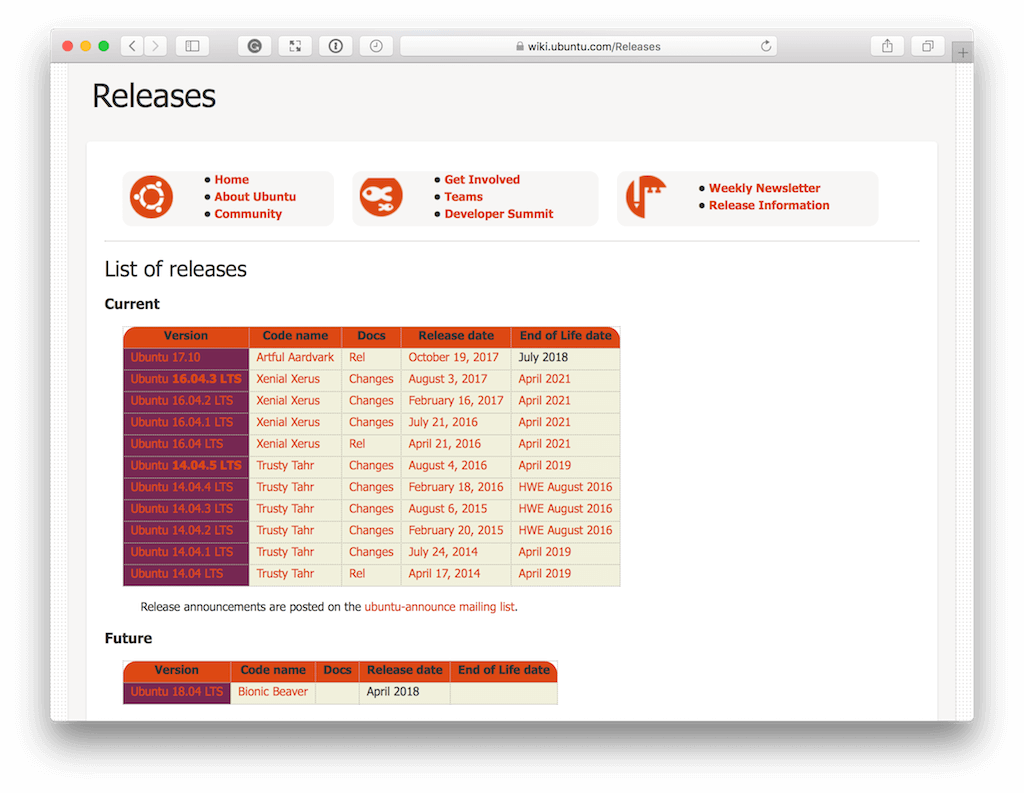The height and width of the screenshot is (793, 1024).
Task: Open the Developer Summit link
Action: pos(499,214)
